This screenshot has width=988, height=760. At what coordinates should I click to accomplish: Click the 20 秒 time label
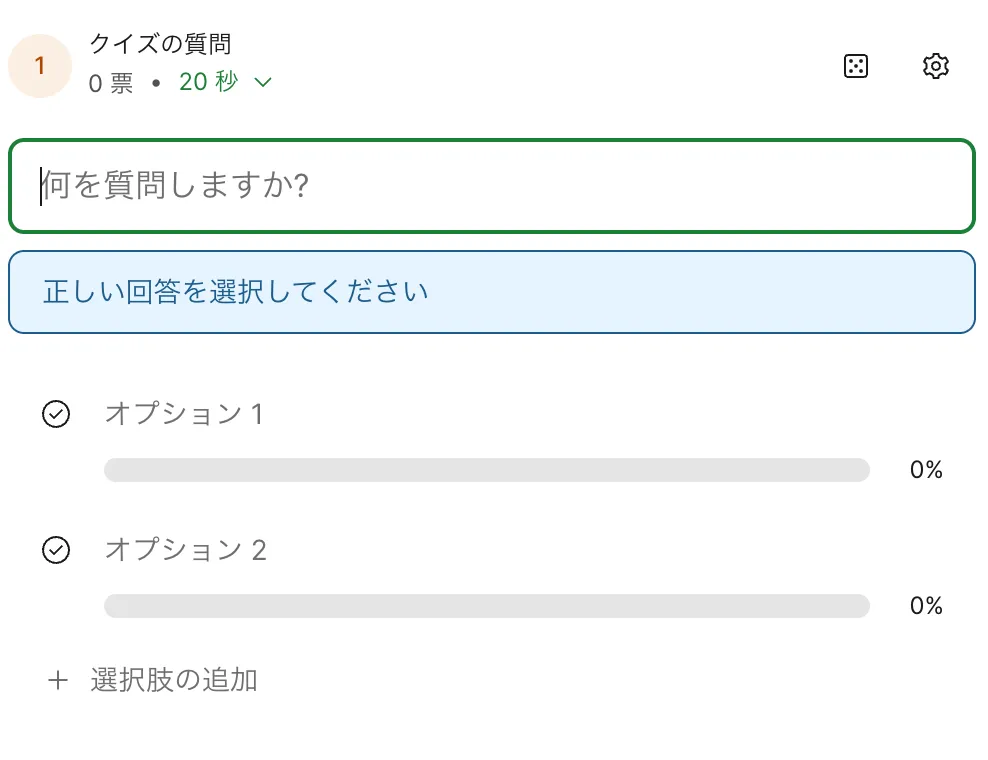click(x=208, y=82)
